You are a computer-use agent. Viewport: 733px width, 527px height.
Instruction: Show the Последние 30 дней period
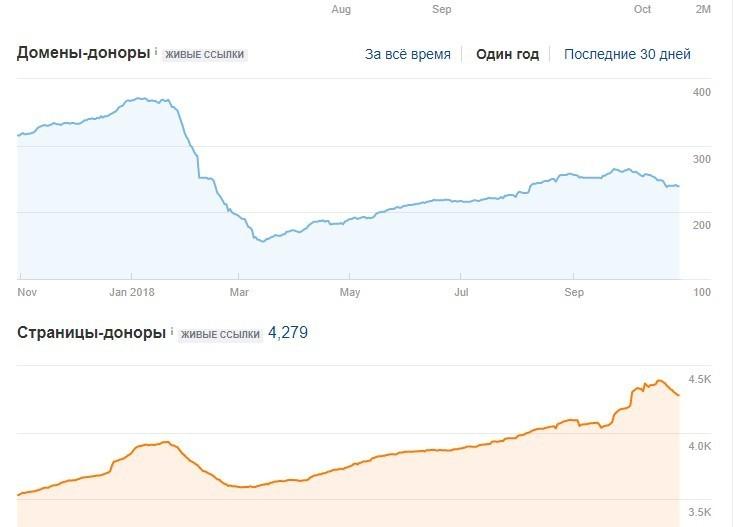coord(627,54)
